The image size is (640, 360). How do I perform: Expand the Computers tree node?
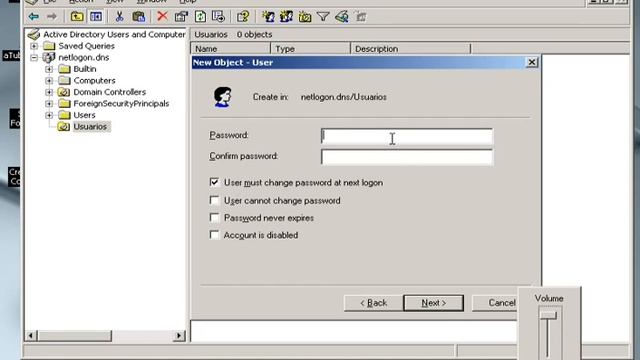pos(49,80)
